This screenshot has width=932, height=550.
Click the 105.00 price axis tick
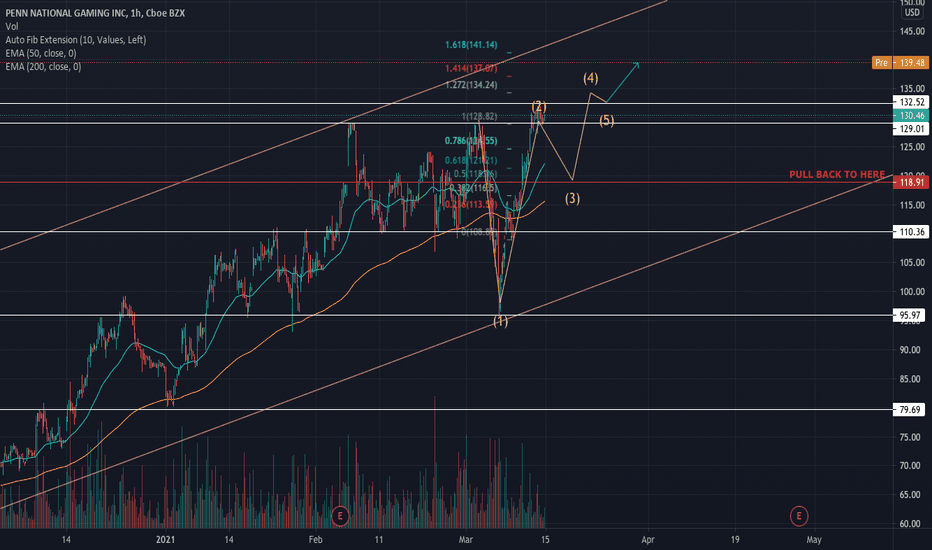[912, 262]
